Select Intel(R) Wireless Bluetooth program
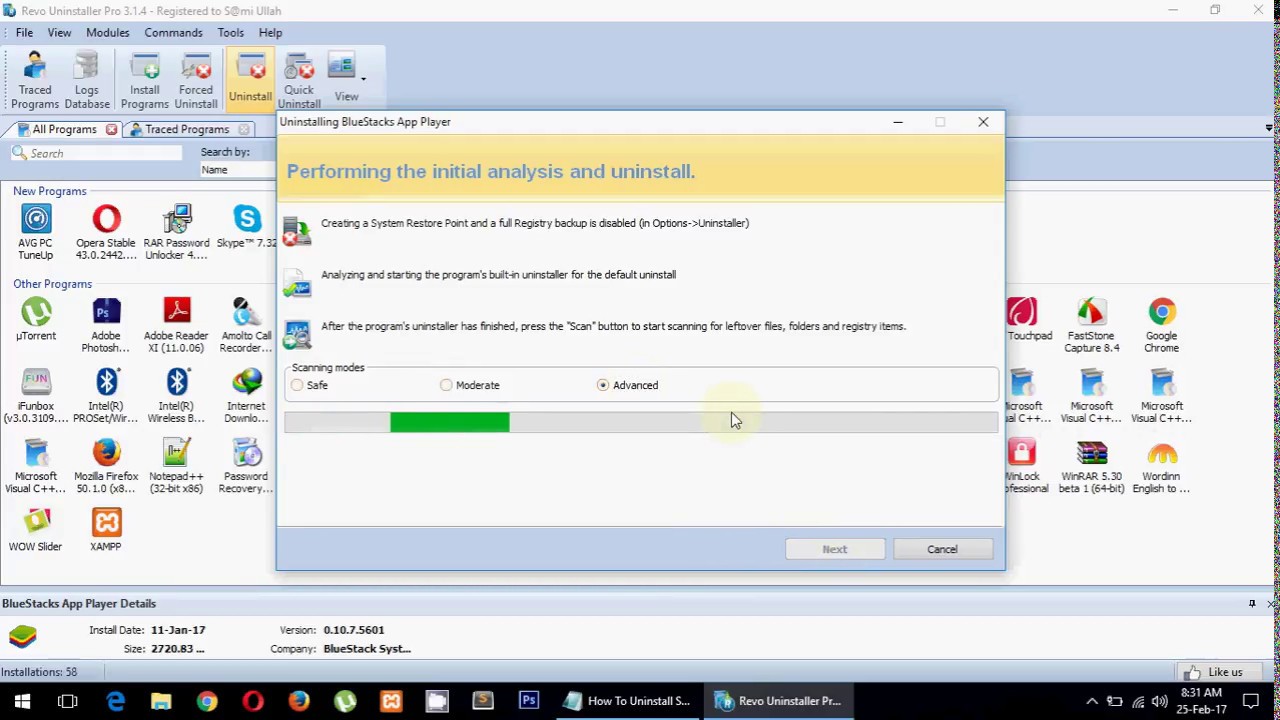 [x=176, y=395]
